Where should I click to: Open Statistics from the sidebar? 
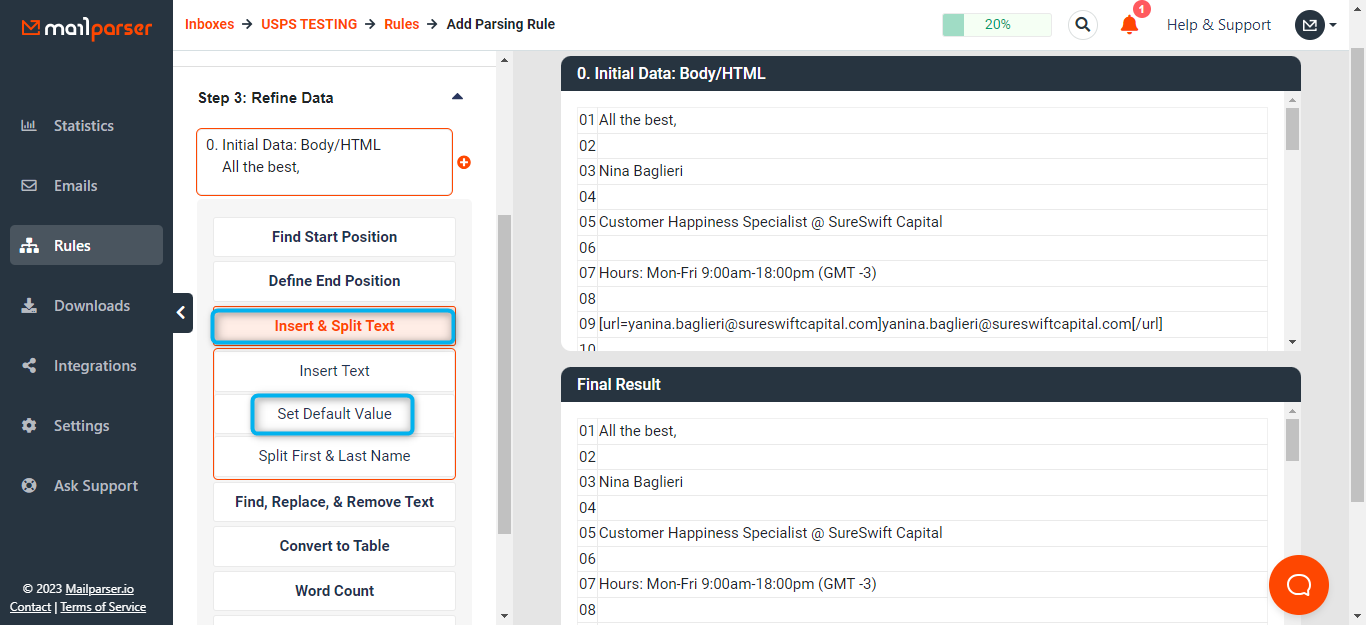pyautogui.click(x=83, y=125)
